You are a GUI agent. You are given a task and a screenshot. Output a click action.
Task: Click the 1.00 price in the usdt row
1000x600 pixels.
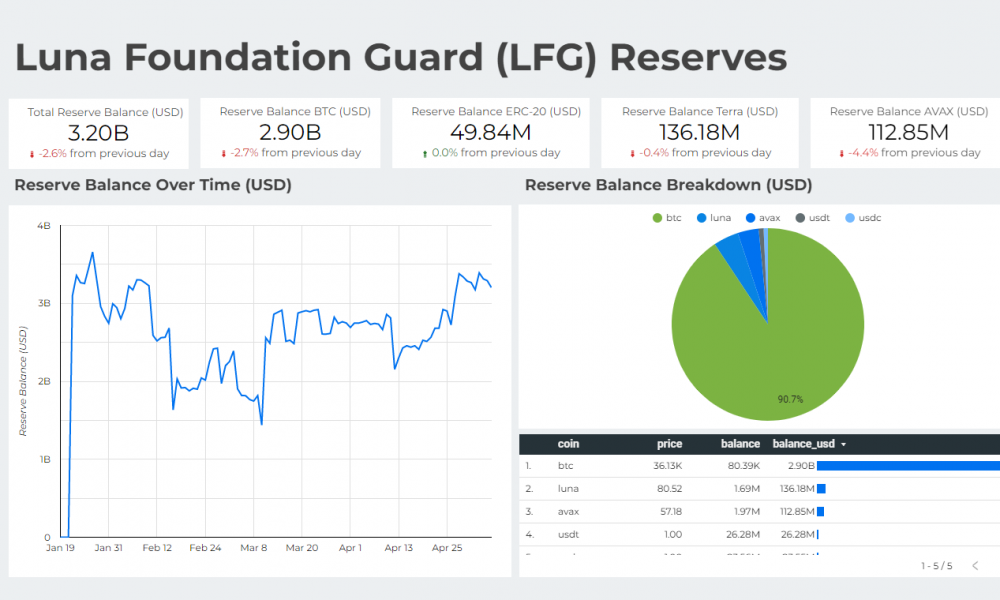click(673, 535)
